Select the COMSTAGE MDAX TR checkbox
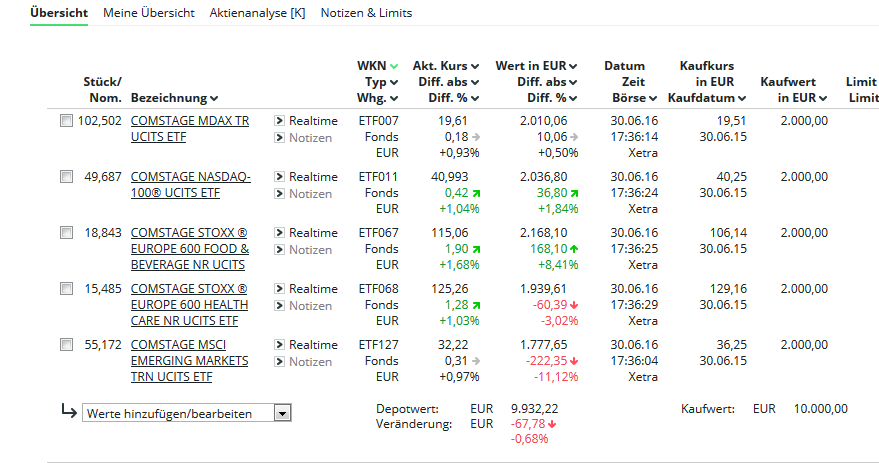The width and height of the screenshot is (879, 463). pos(66,121)
